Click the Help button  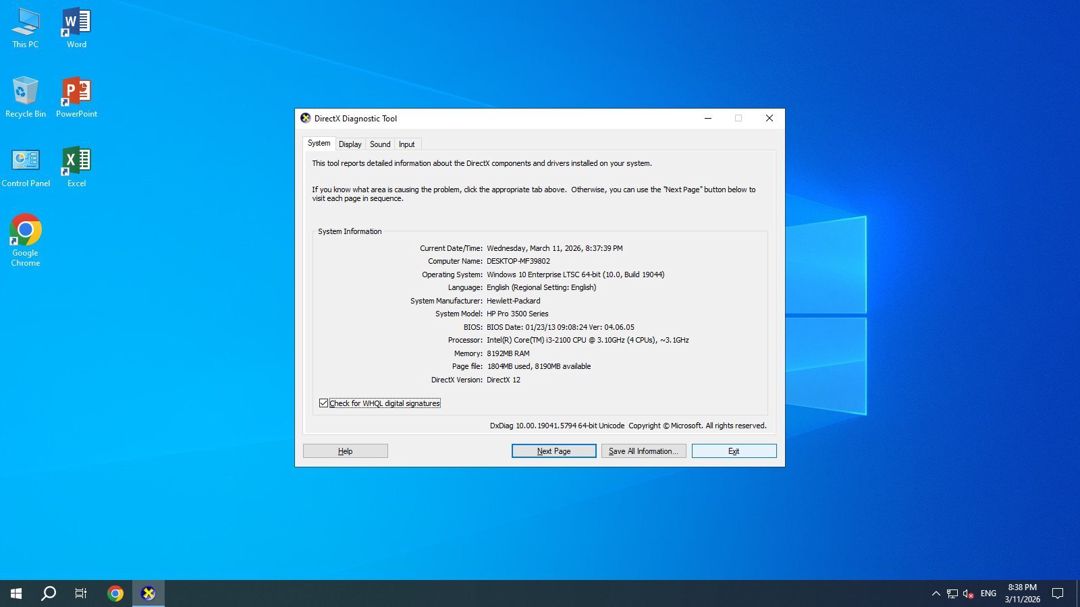(345, 451)
